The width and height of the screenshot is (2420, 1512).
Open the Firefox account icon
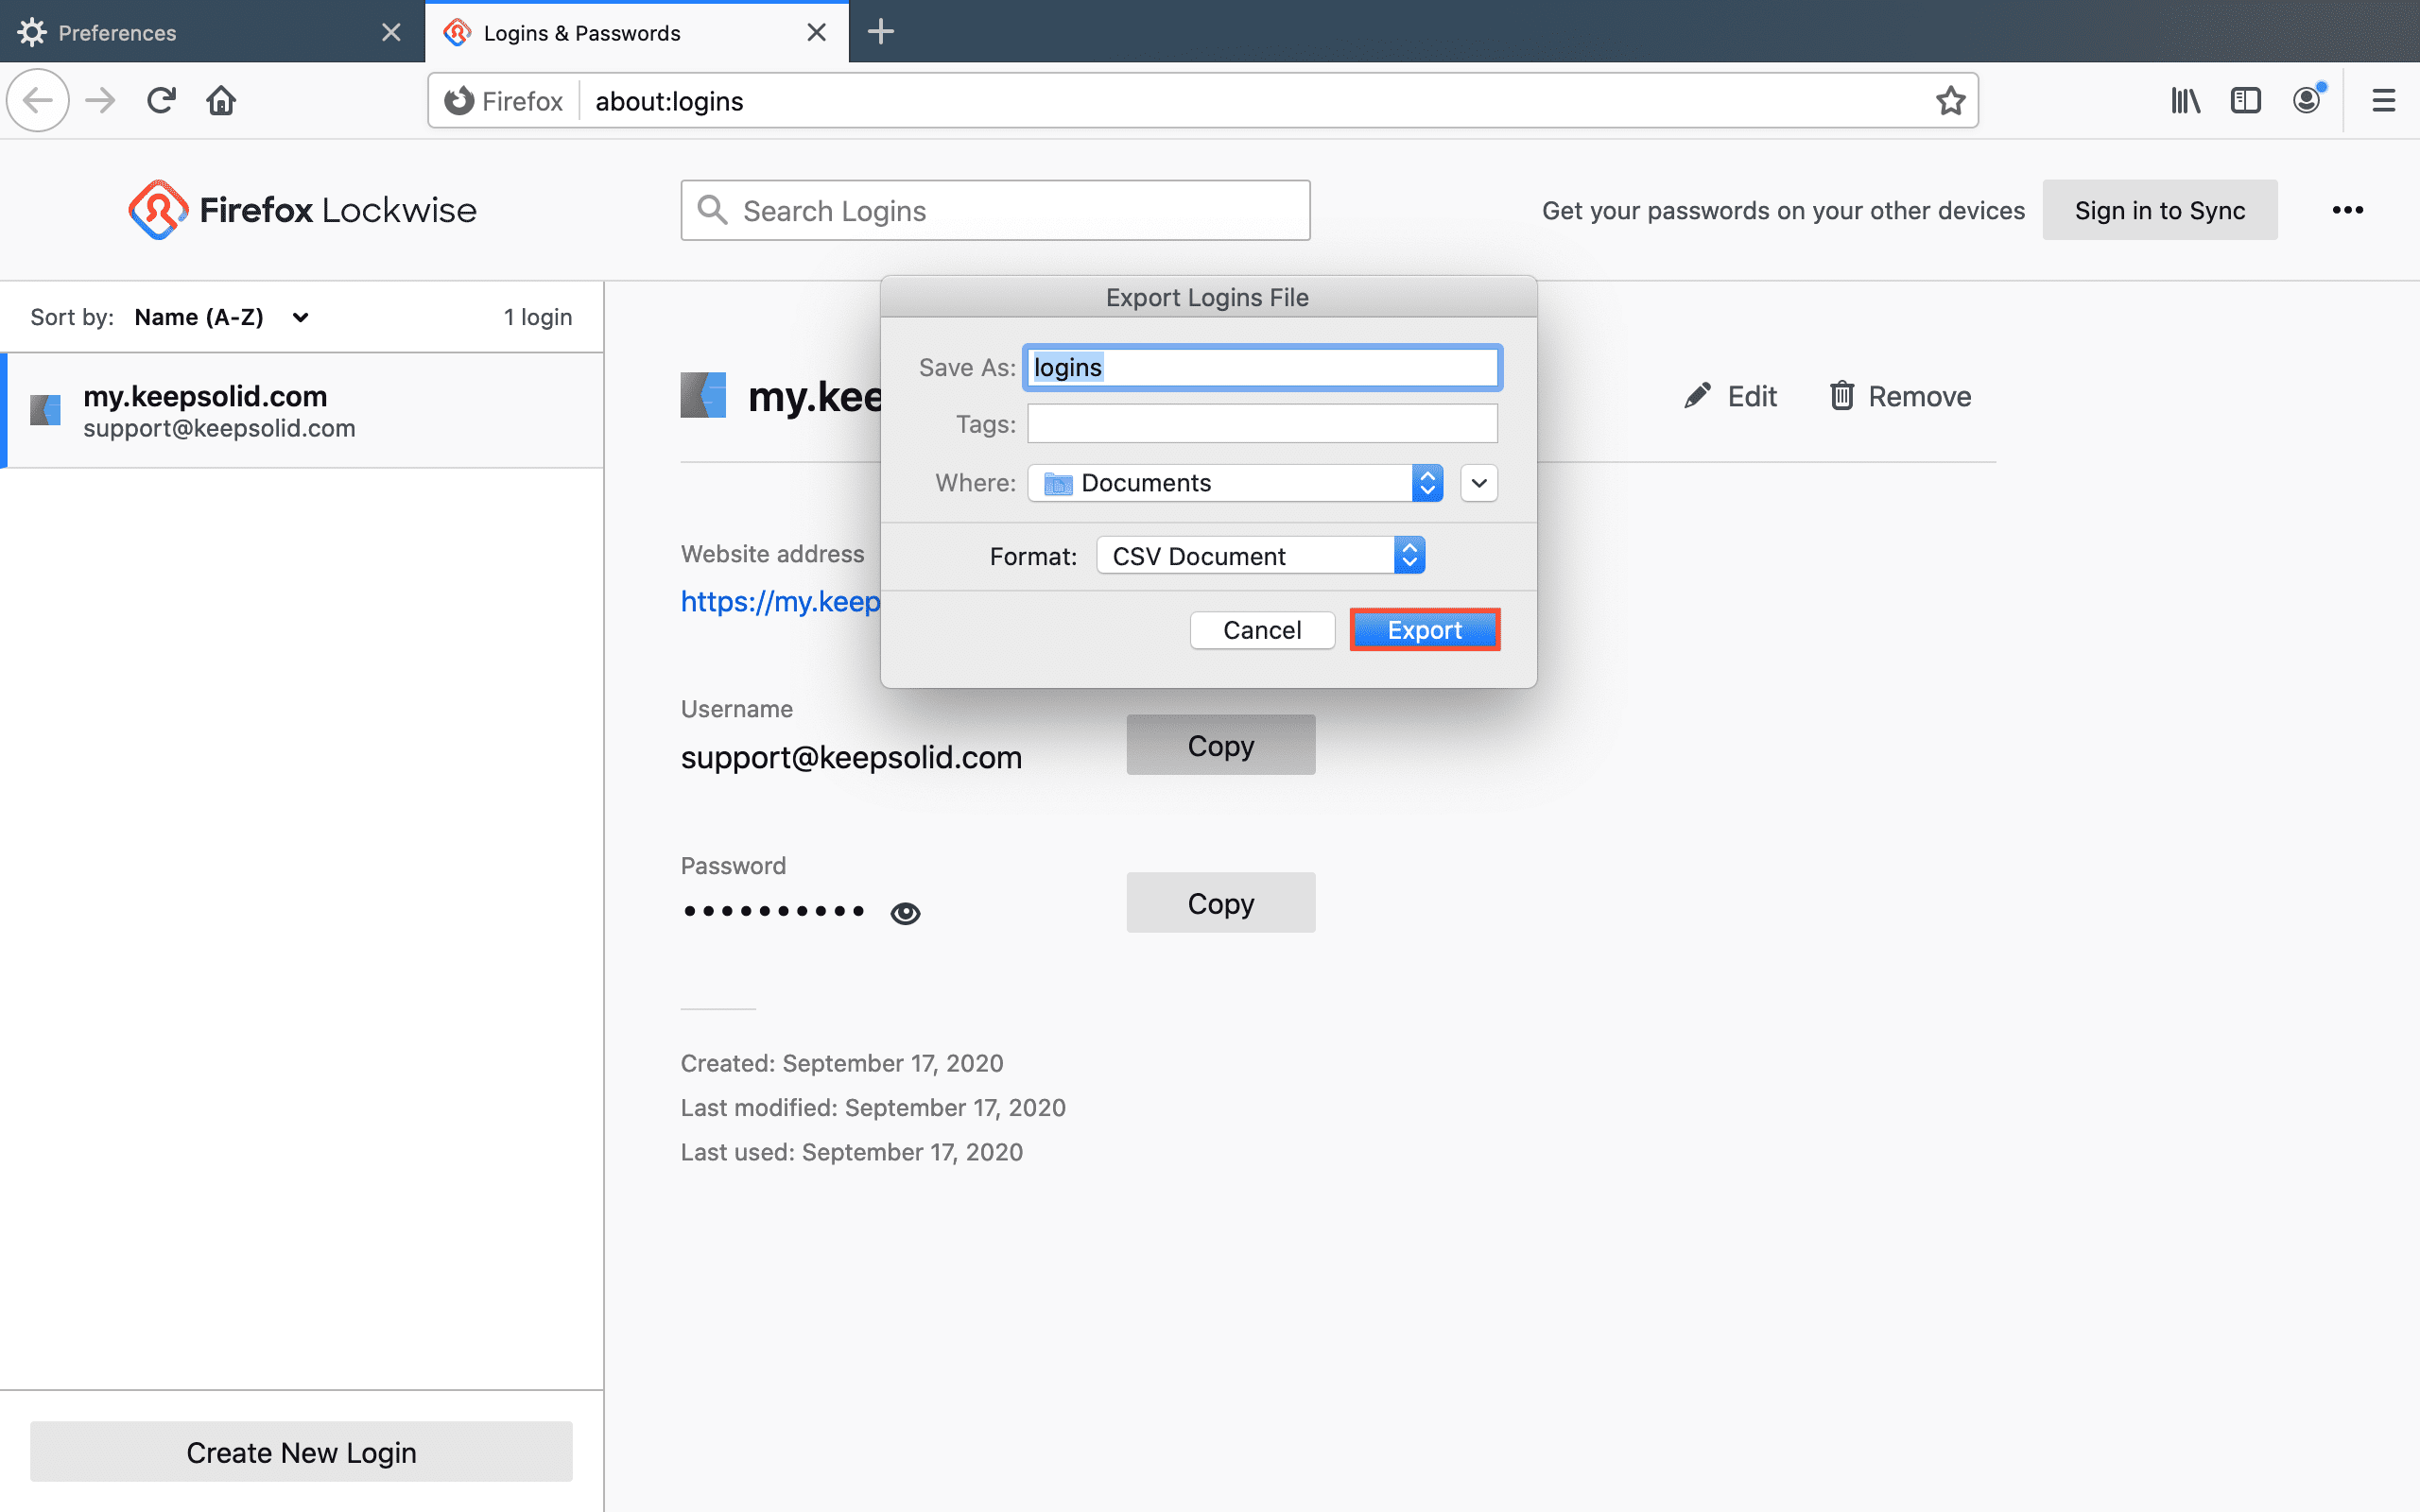[x=2306, y=100]
